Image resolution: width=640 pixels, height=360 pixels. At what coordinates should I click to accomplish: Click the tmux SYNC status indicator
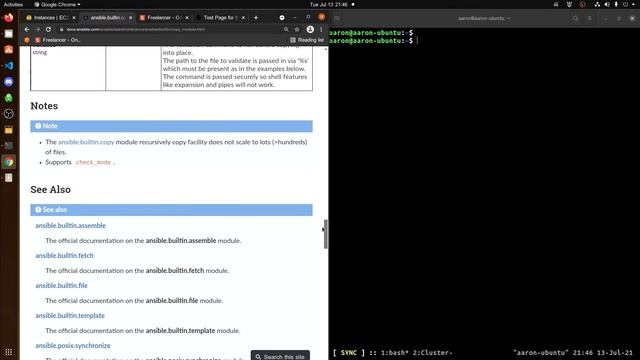349,353
